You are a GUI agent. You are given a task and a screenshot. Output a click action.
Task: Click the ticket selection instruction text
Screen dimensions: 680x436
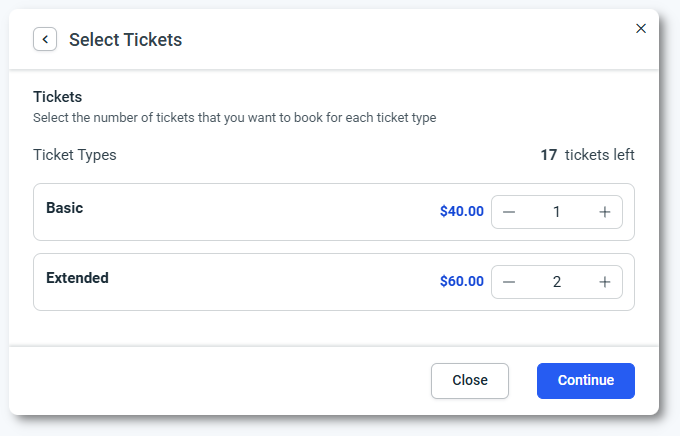tap(234, 118)
